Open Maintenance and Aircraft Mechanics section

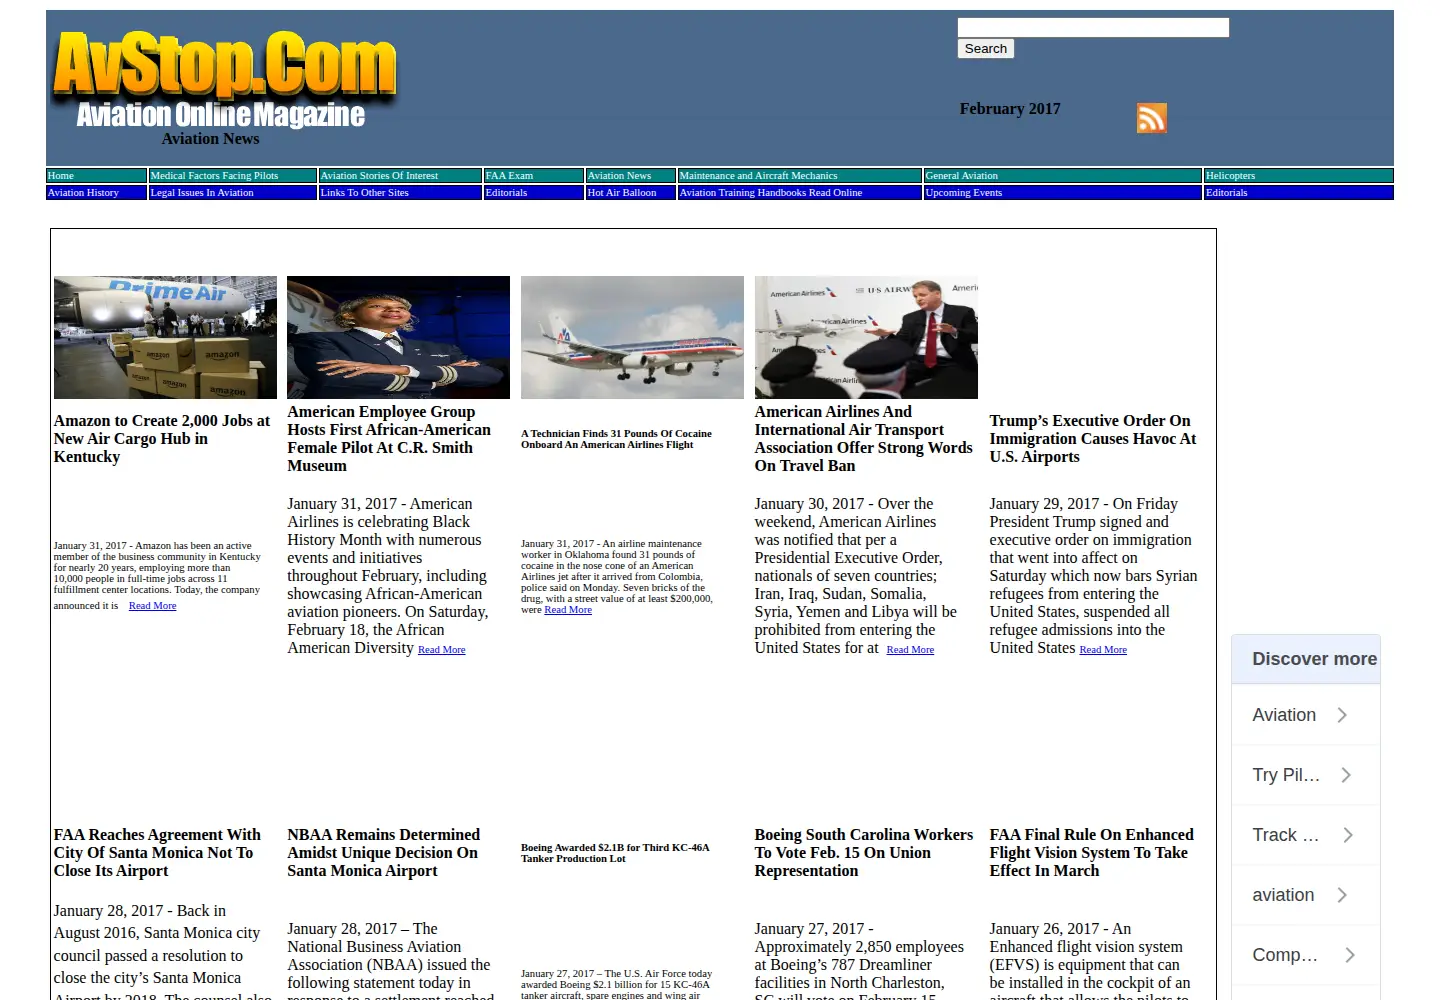click(x=758, y=176)
